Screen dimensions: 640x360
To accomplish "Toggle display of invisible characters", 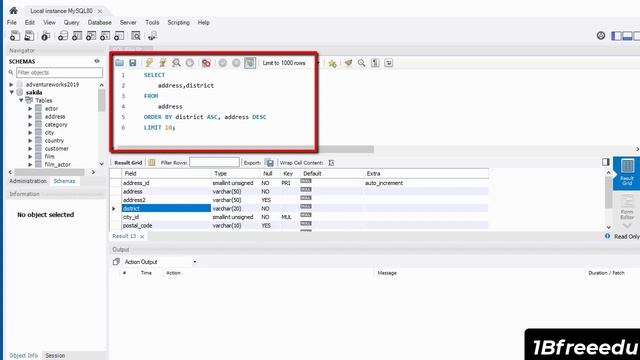I will [375, 63].
